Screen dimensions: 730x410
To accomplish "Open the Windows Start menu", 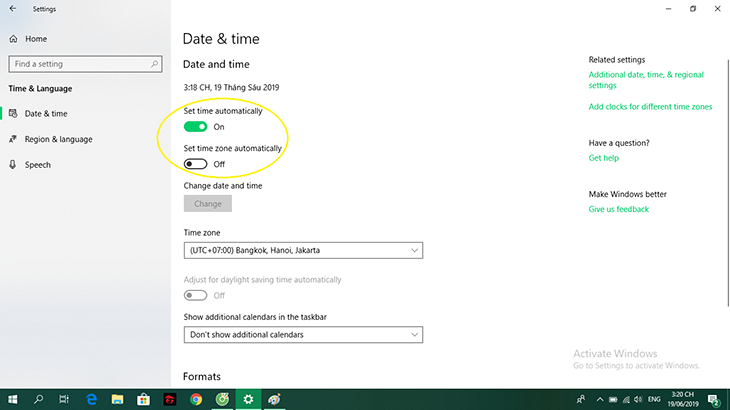I will point(12,399).
